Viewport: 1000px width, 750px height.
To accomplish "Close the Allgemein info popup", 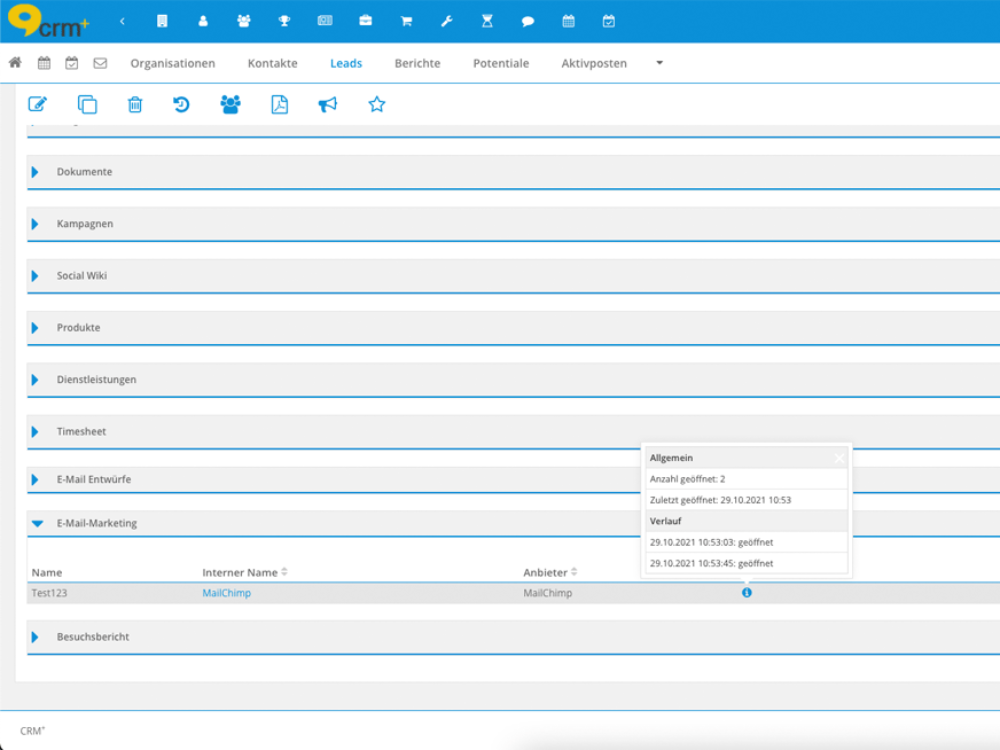I will (x=839, y=458).
